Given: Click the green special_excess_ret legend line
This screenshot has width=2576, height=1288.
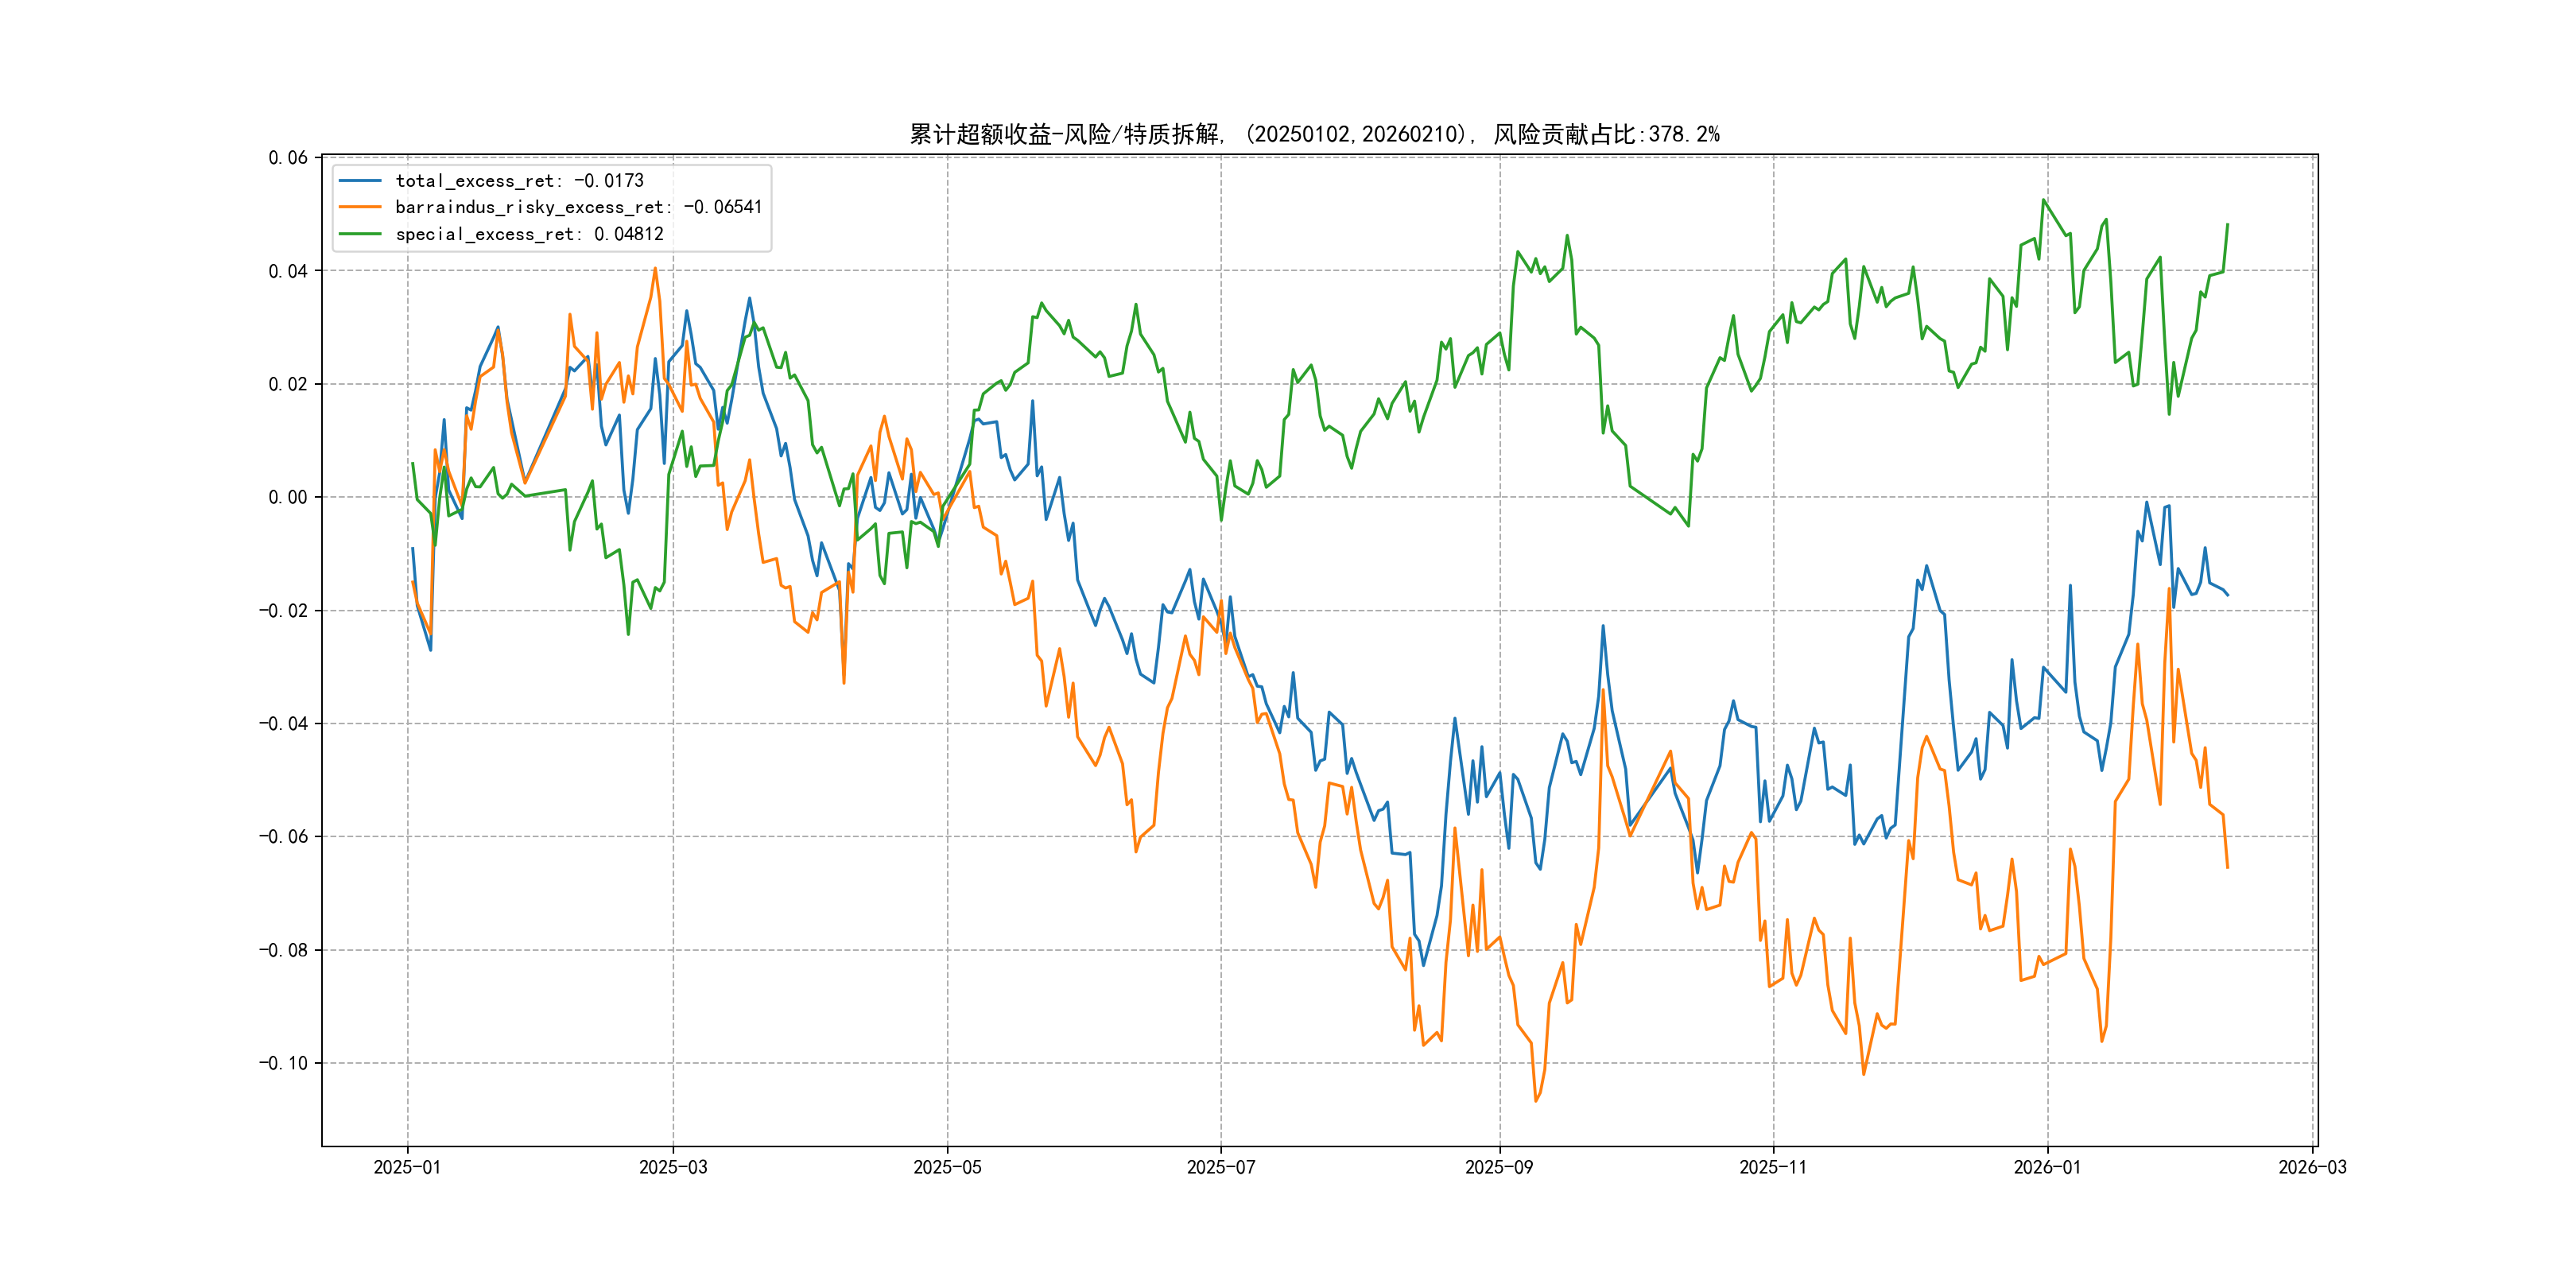Looking at the screenshot, I should 360,234.
